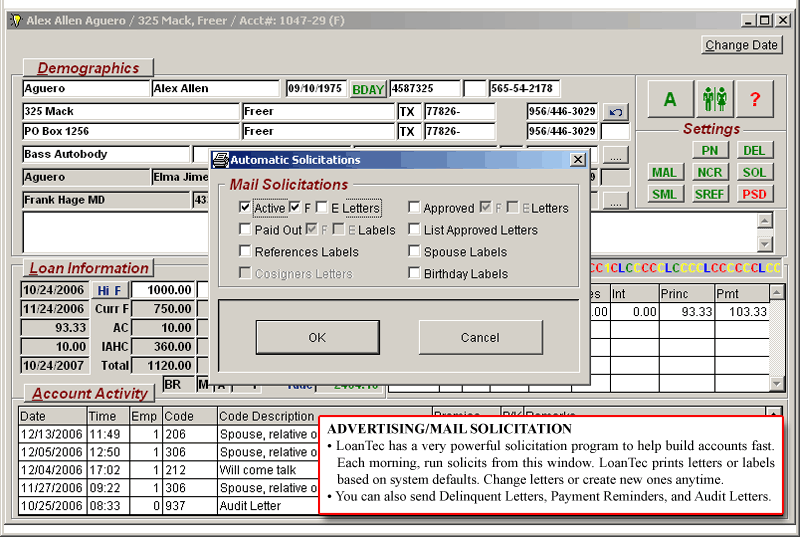Click the birth date field 09/10/1975

316,88
